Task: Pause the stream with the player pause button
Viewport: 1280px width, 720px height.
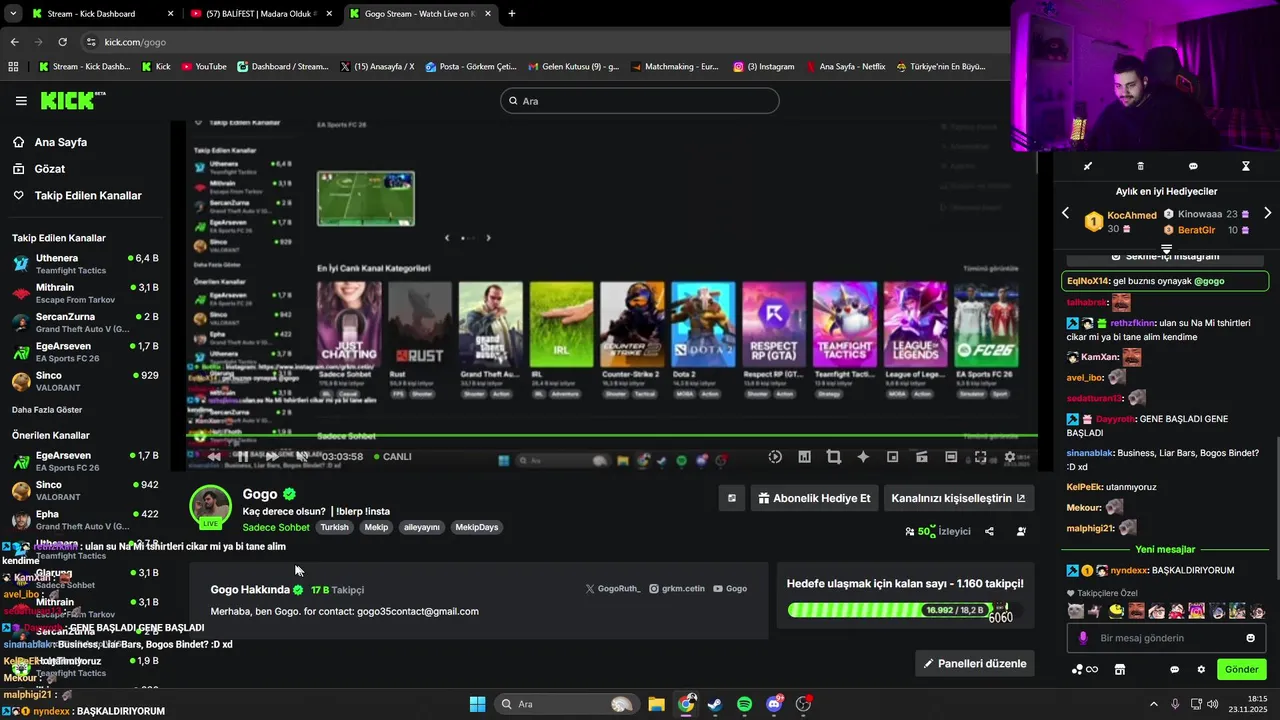Action: (x=243, y=457)
